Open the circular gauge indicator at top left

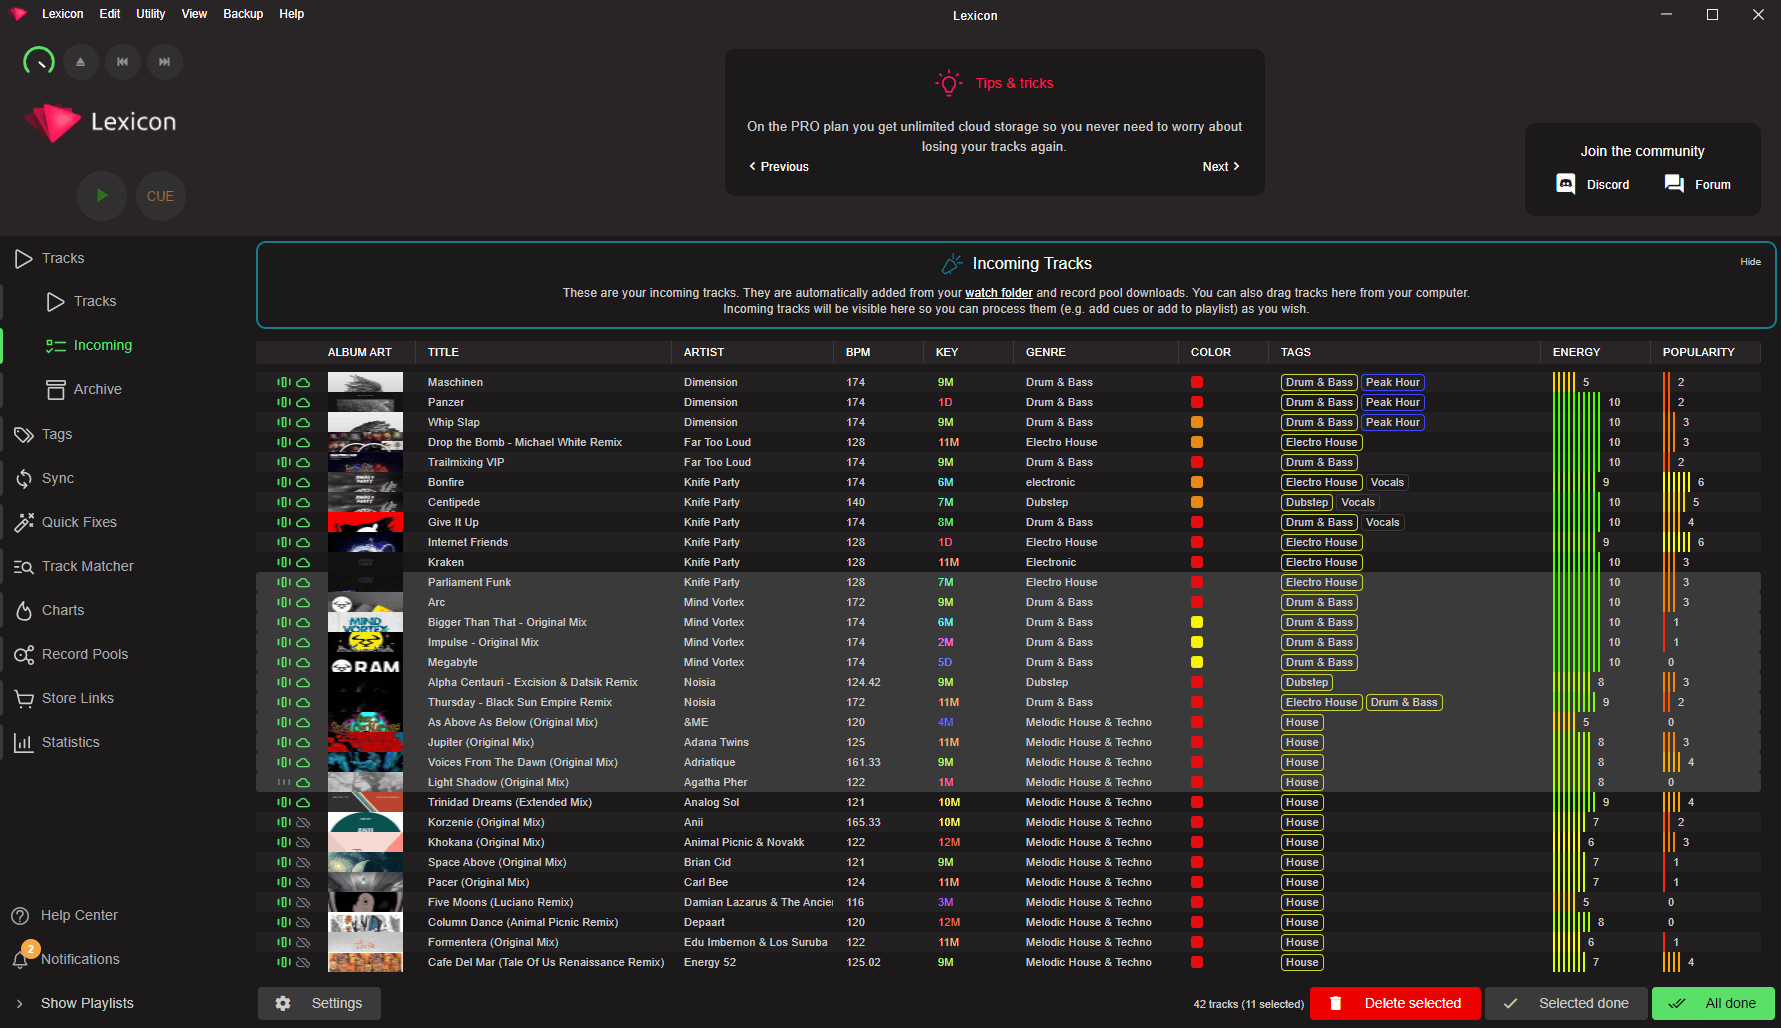(x=39, y=62)
